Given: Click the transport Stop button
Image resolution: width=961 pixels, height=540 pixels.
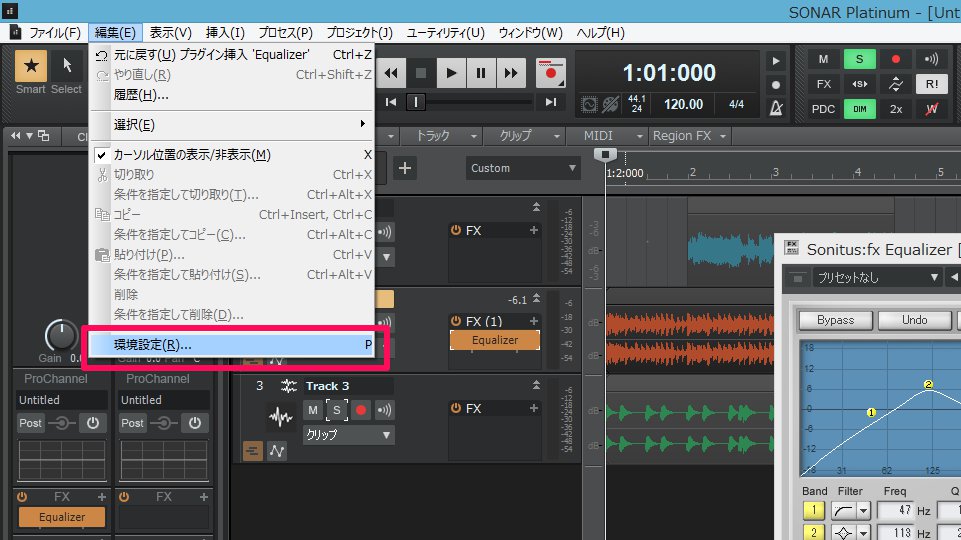Looking at the screenshot, I should (421, 73).
